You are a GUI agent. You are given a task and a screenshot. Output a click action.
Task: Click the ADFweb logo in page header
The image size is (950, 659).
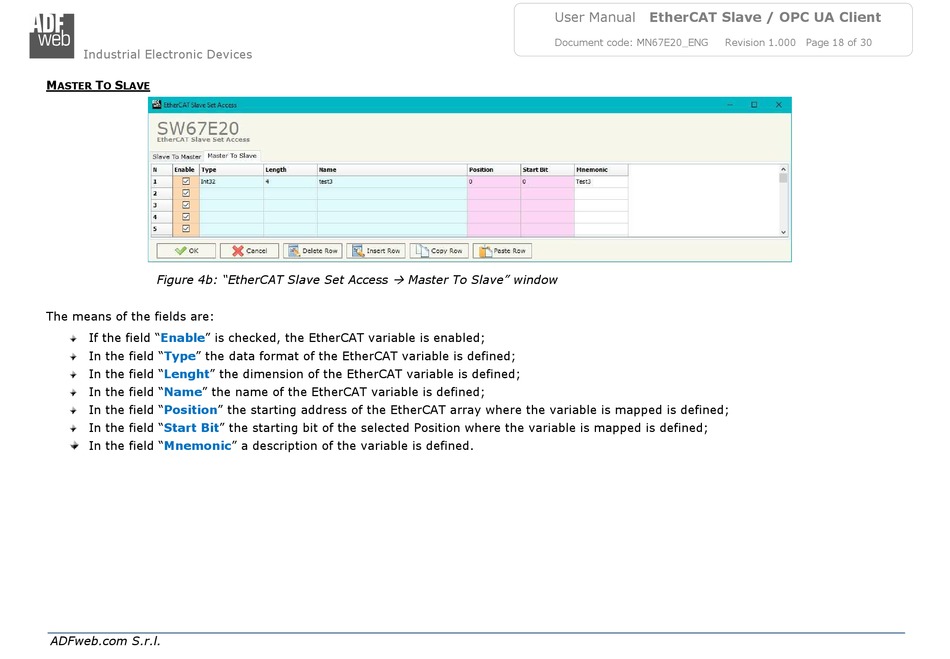50,35
